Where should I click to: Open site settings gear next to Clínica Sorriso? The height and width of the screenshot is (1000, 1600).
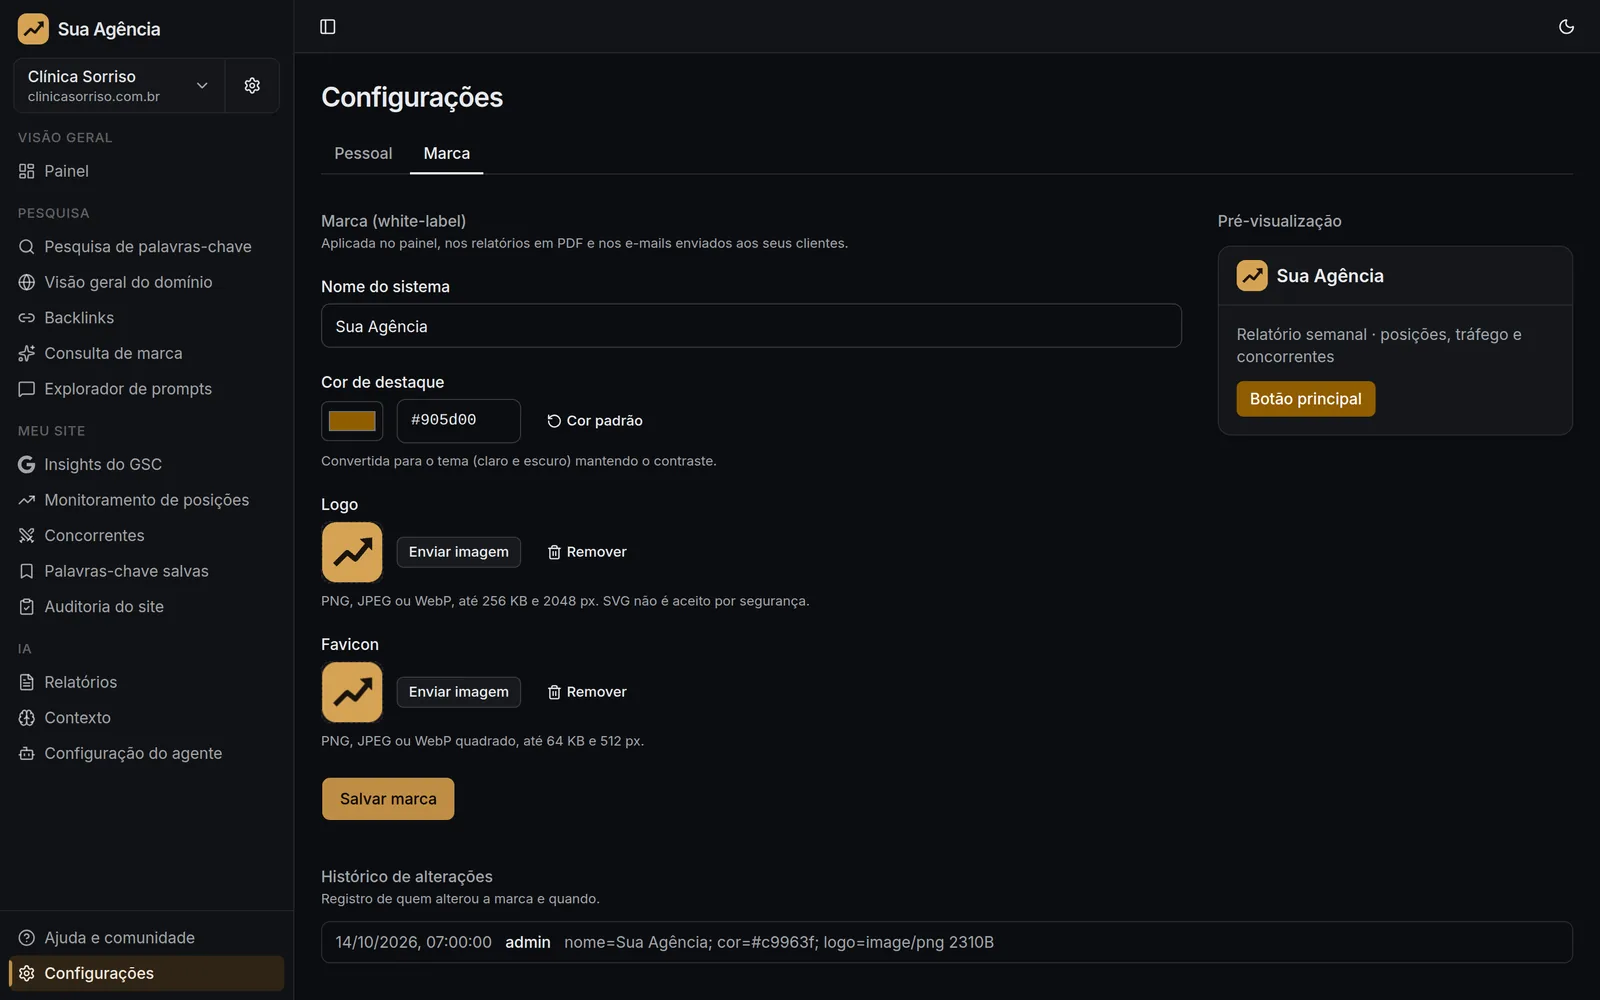252,85
